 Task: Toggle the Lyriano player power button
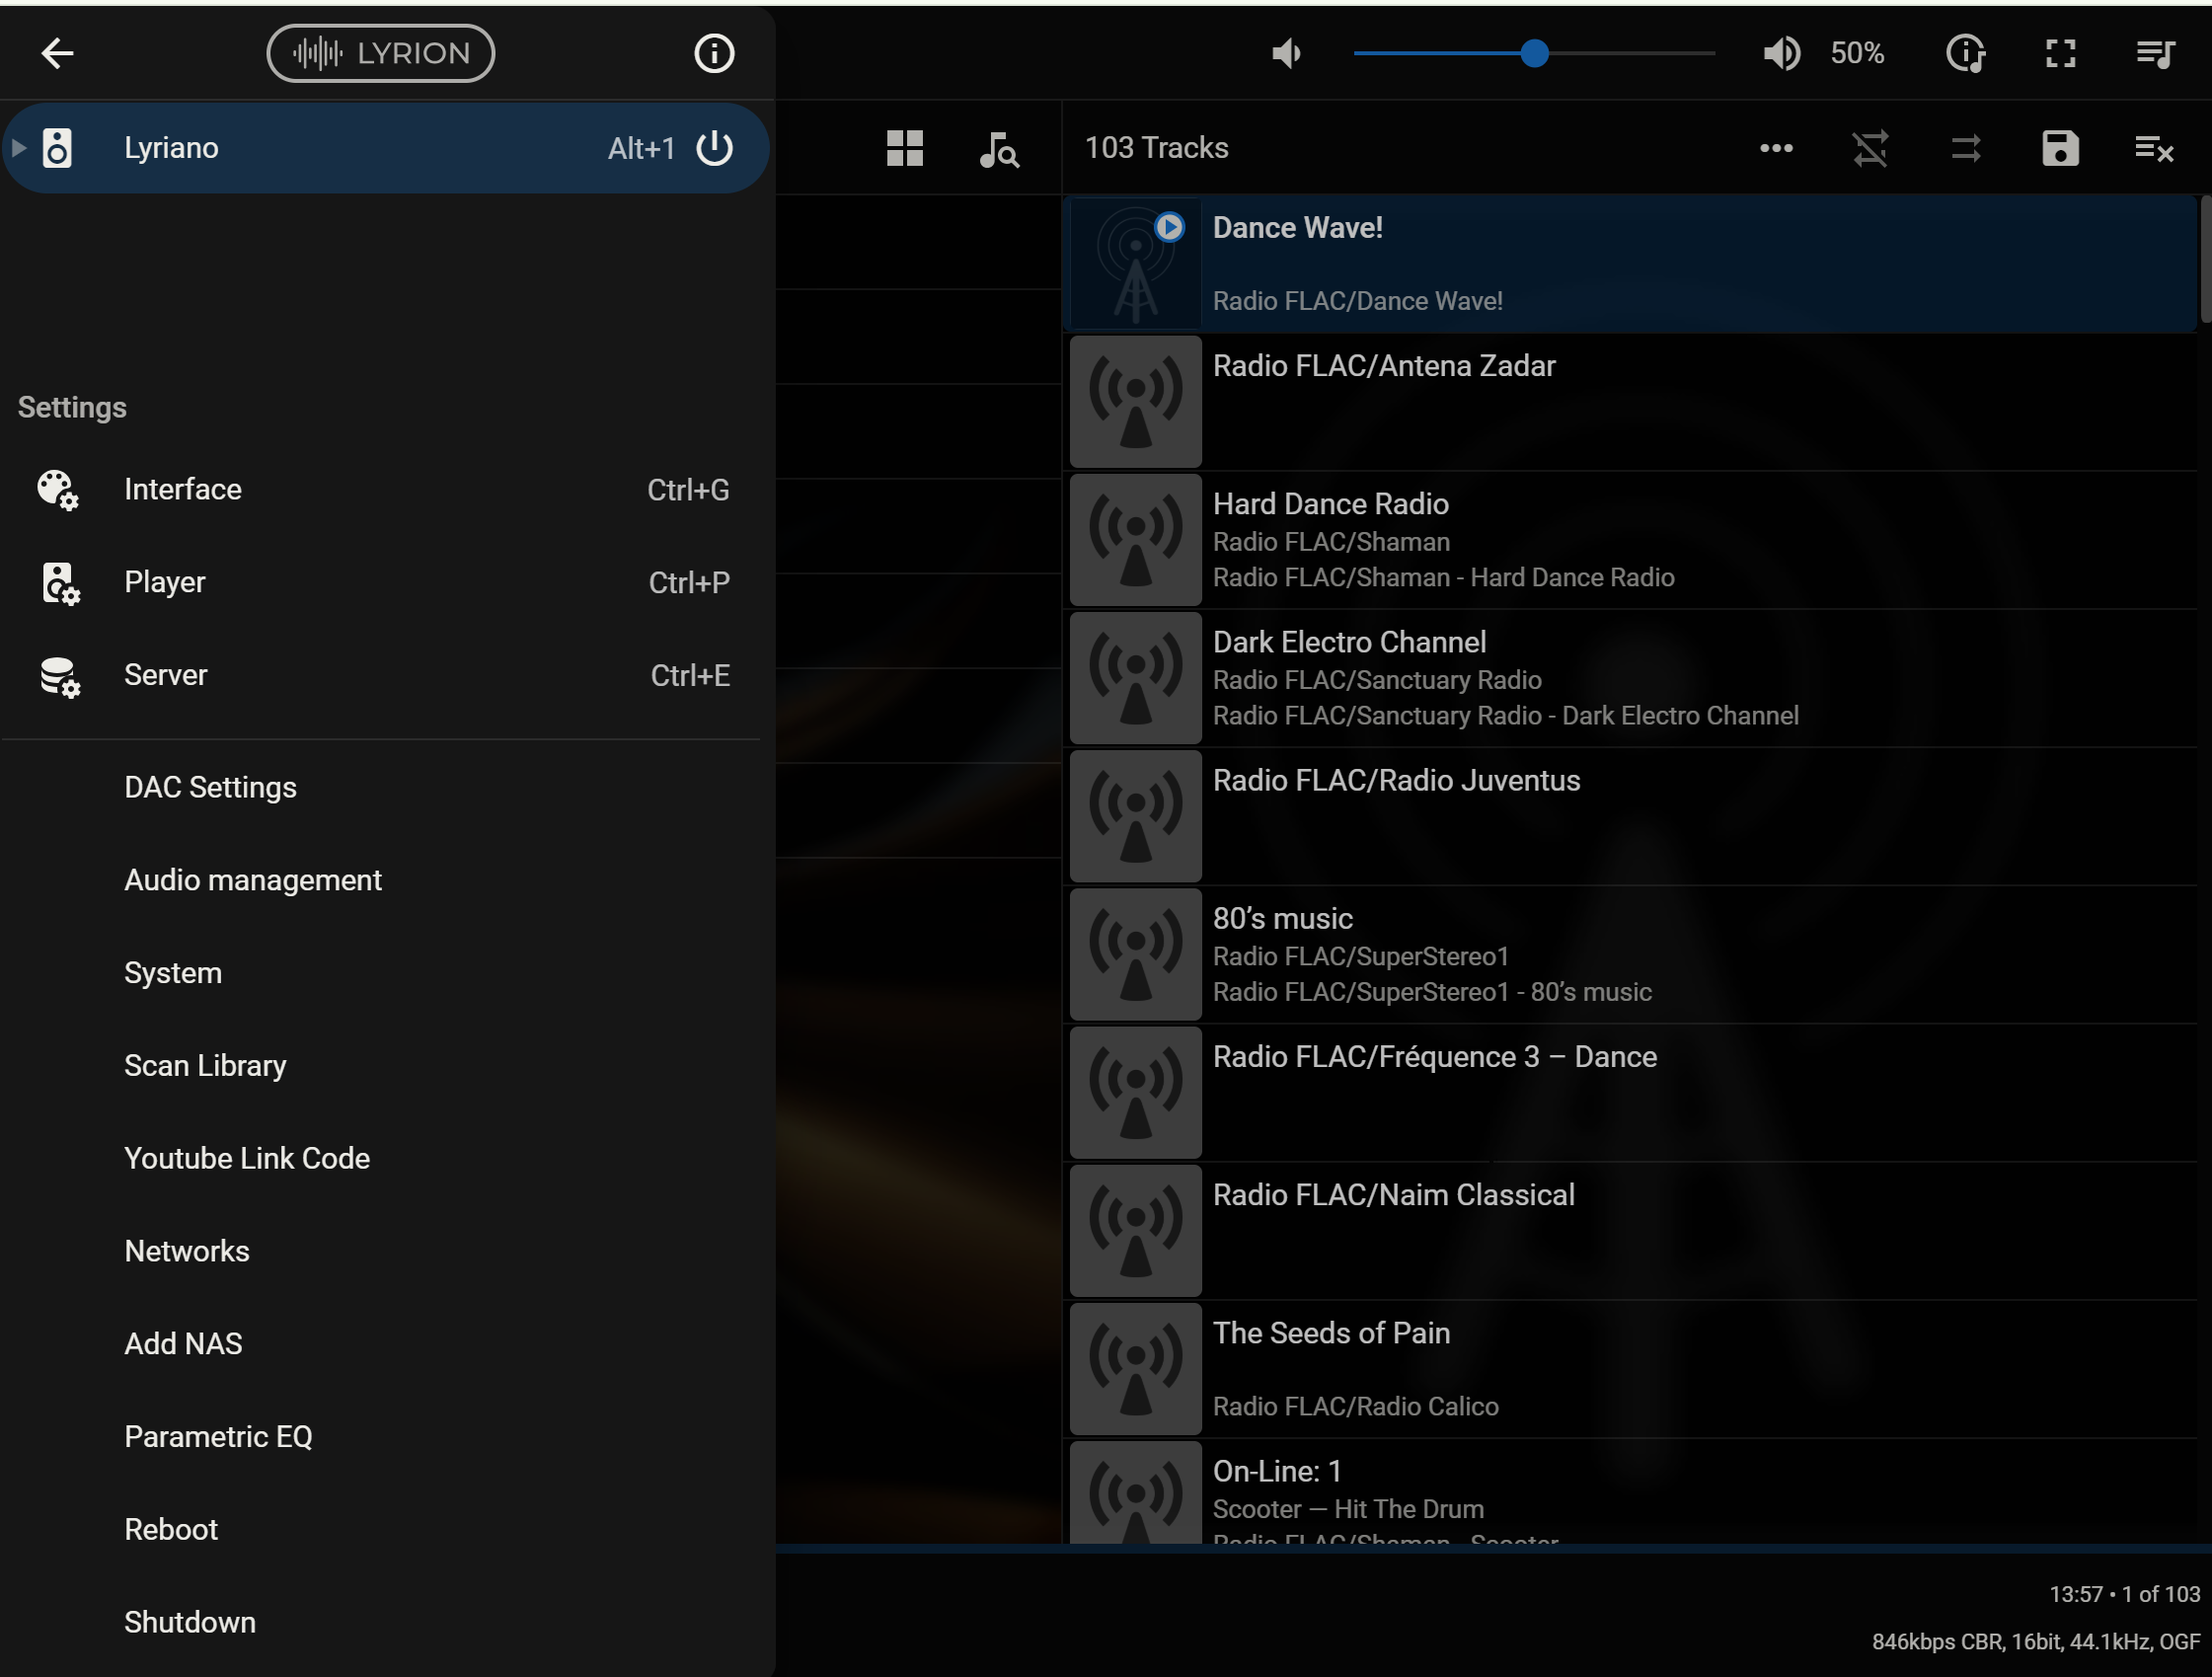714,148
